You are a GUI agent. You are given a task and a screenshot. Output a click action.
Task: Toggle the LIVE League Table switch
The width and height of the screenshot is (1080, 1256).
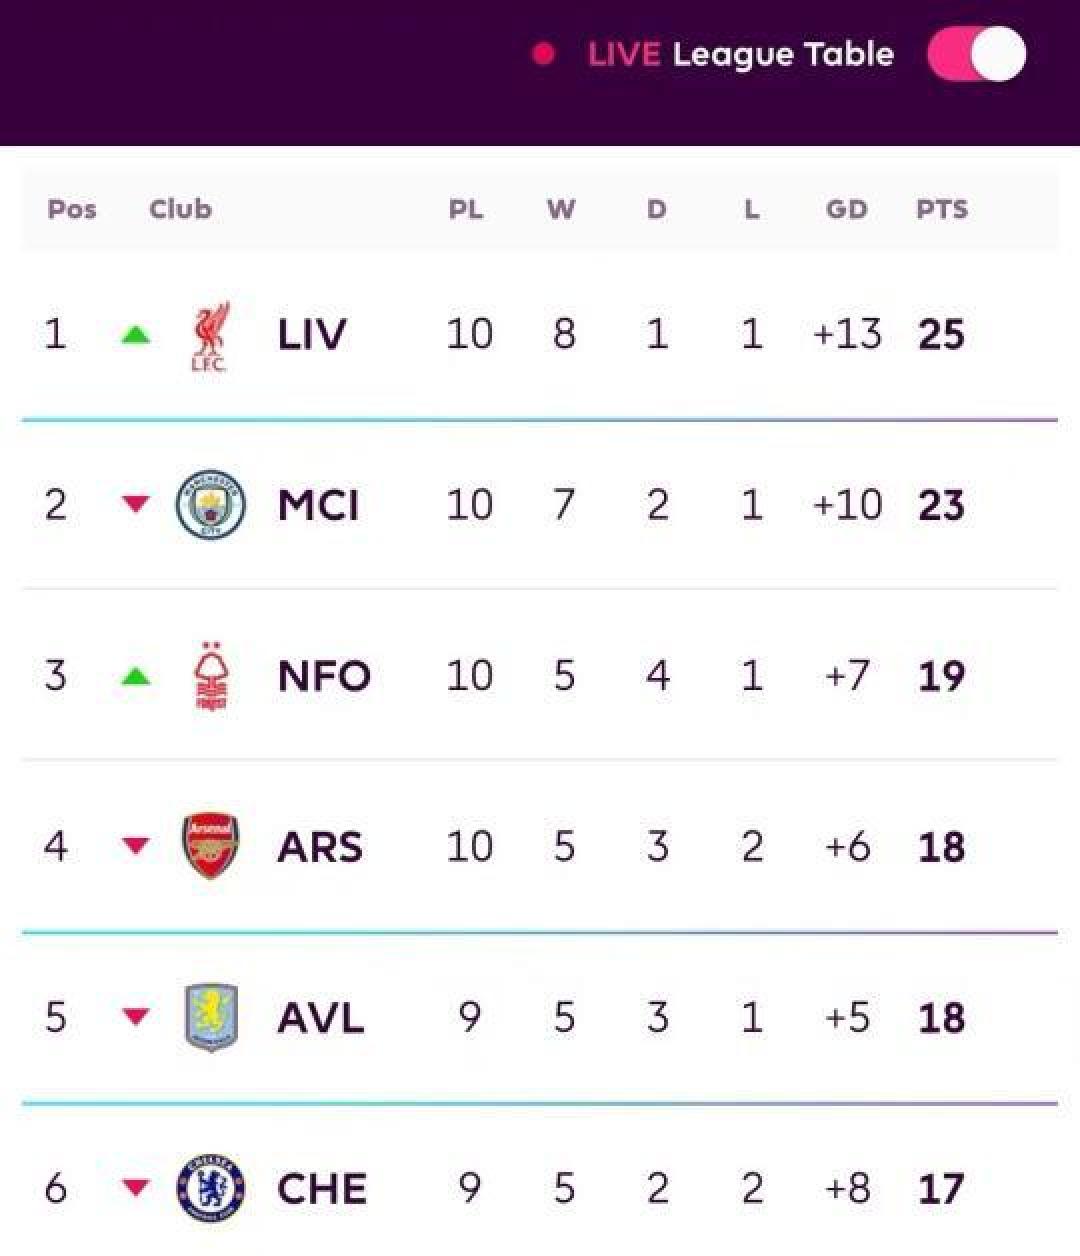coord(976,54)
